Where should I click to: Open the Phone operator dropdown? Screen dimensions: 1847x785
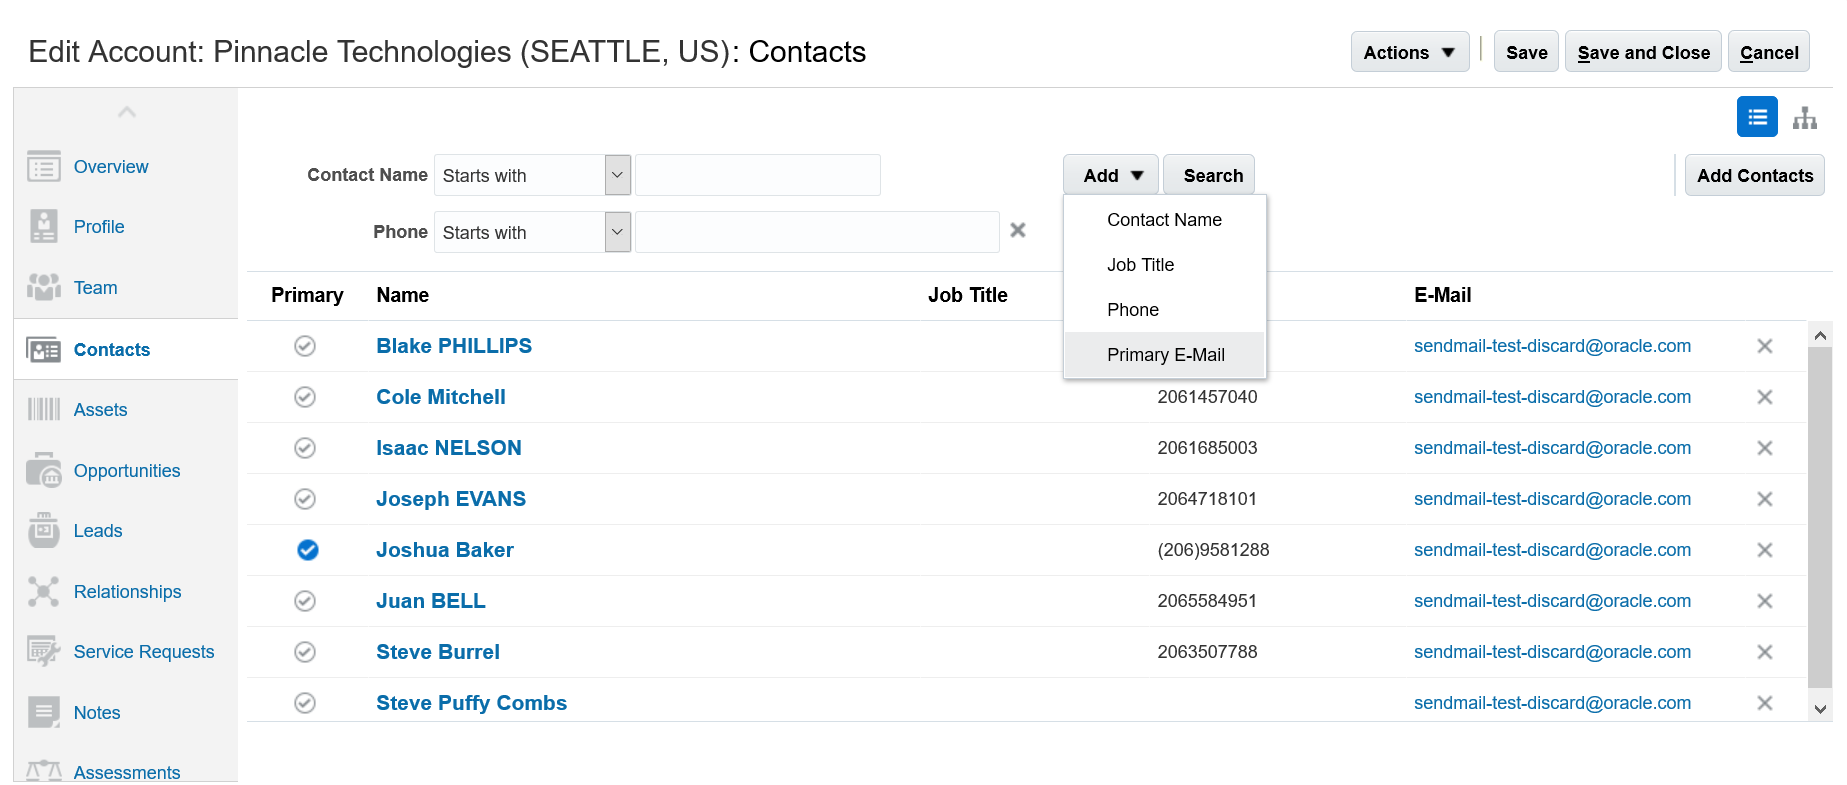[618, 232]
